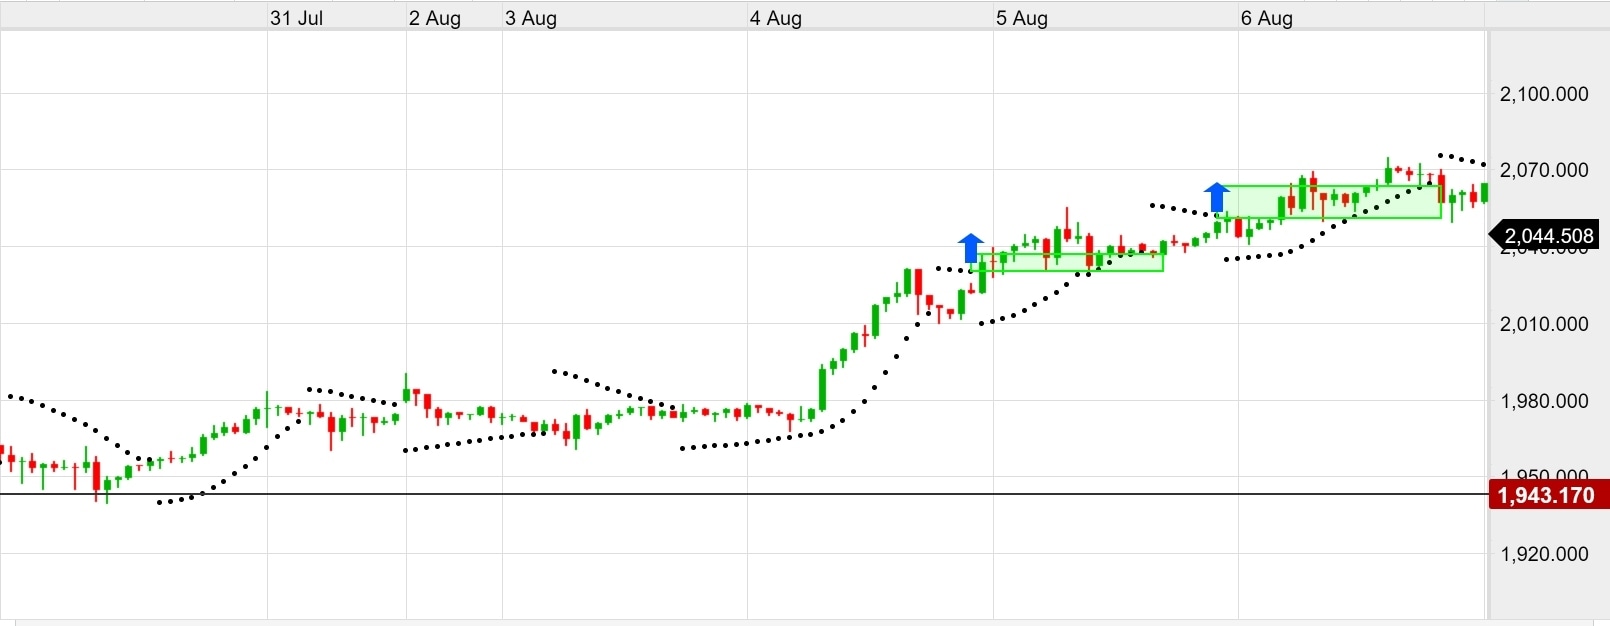Click the blue up arrow near 6 Aug

click(1216, 197)
